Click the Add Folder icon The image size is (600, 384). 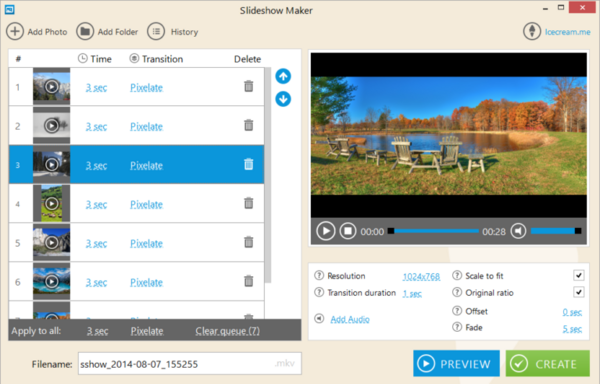(85, 31)
